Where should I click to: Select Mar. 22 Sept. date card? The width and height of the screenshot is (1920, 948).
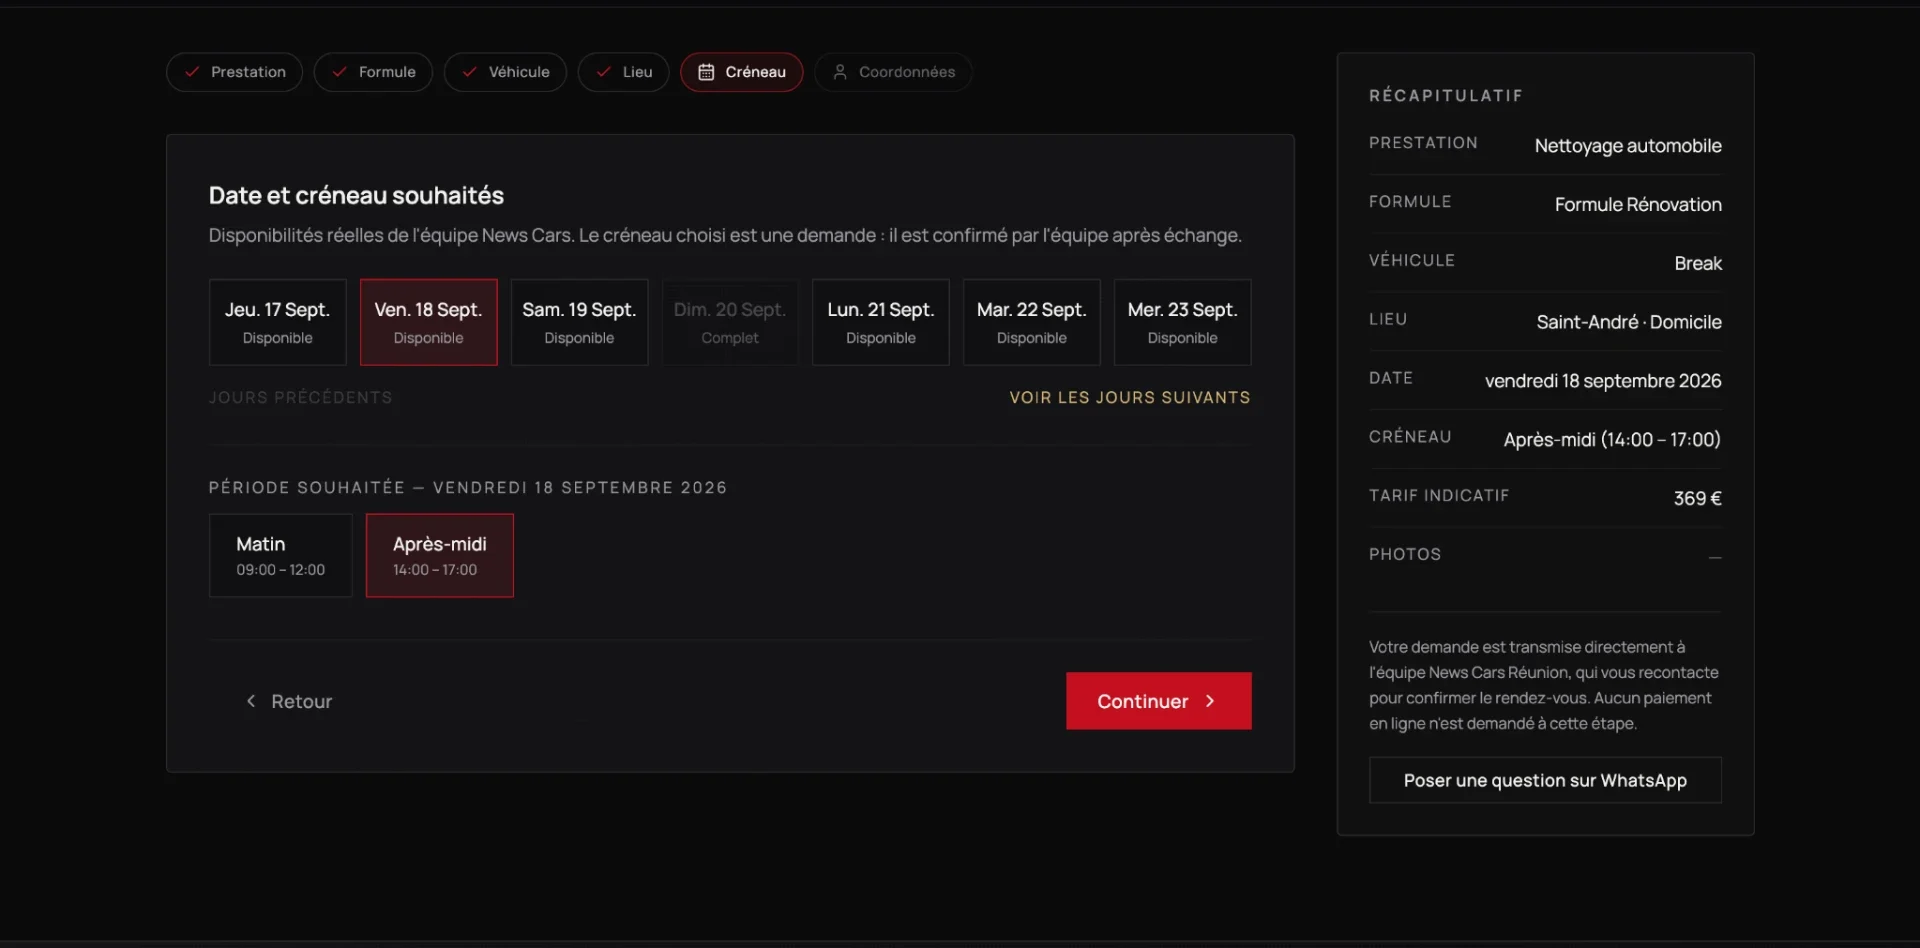1032,322
